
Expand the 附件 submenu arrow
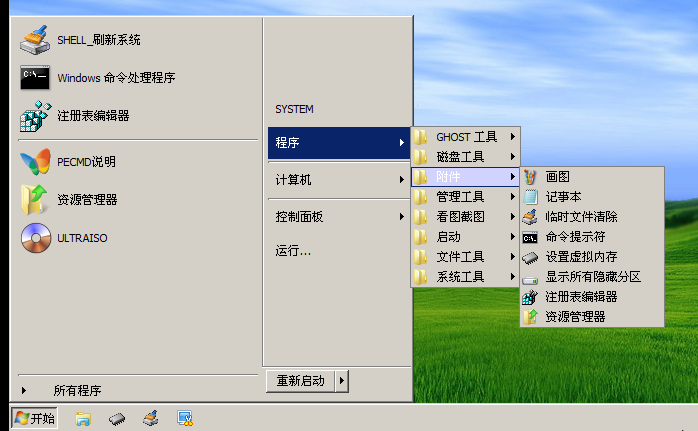coord(513,177)
